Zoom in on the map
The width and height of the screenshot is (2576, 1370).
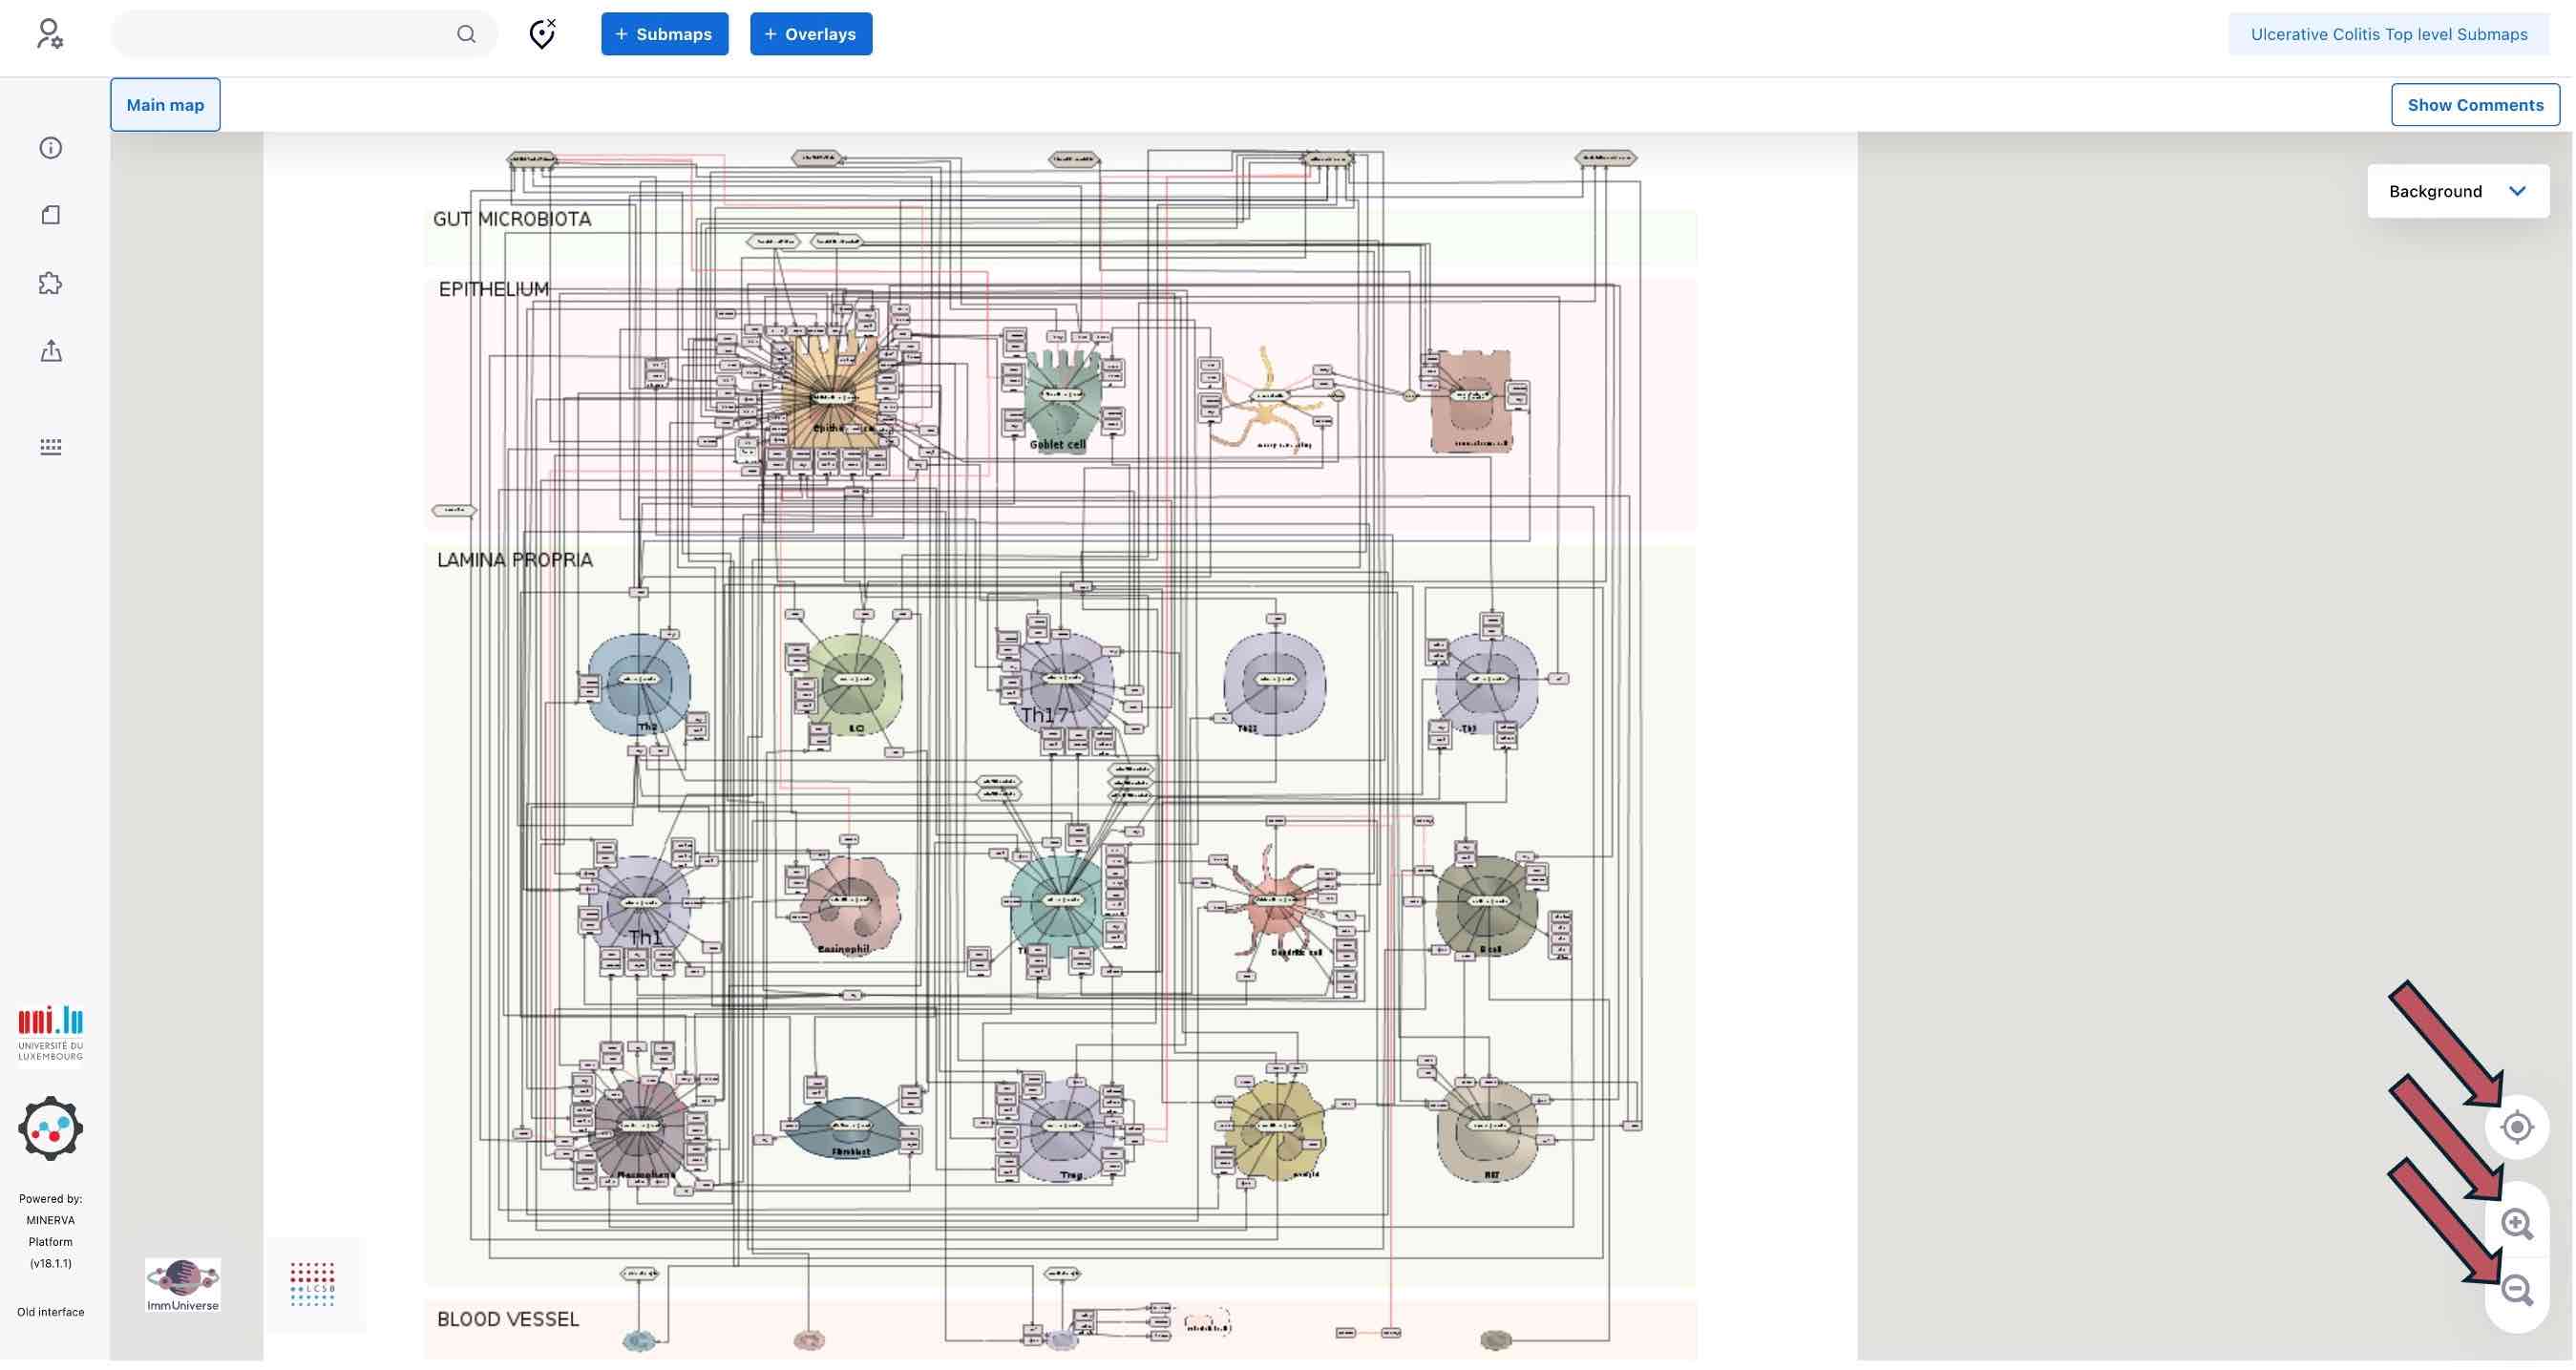tap(2516, 1224)
